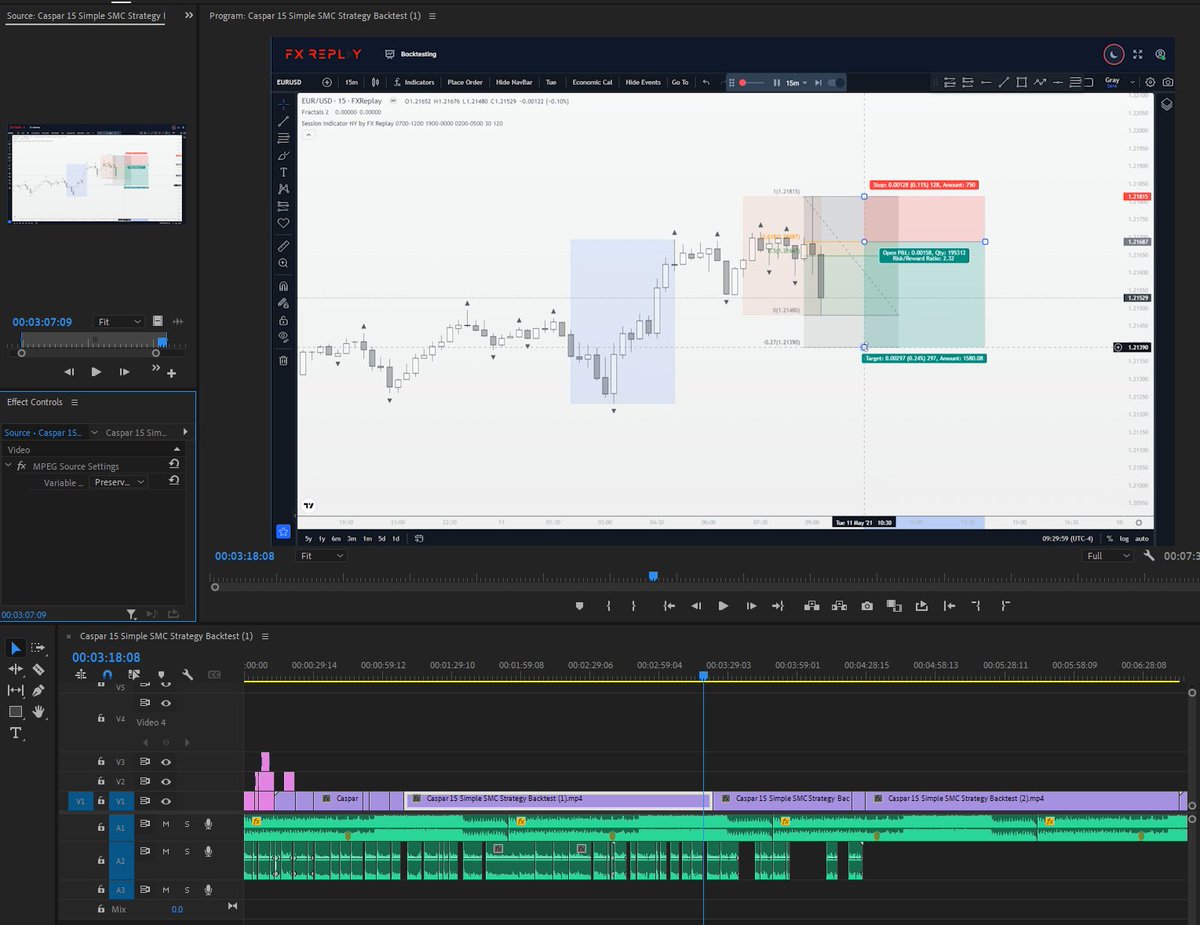Open Program monitor panel menu
Viewport: 1200px width, 925px height.
pos(432,16)
